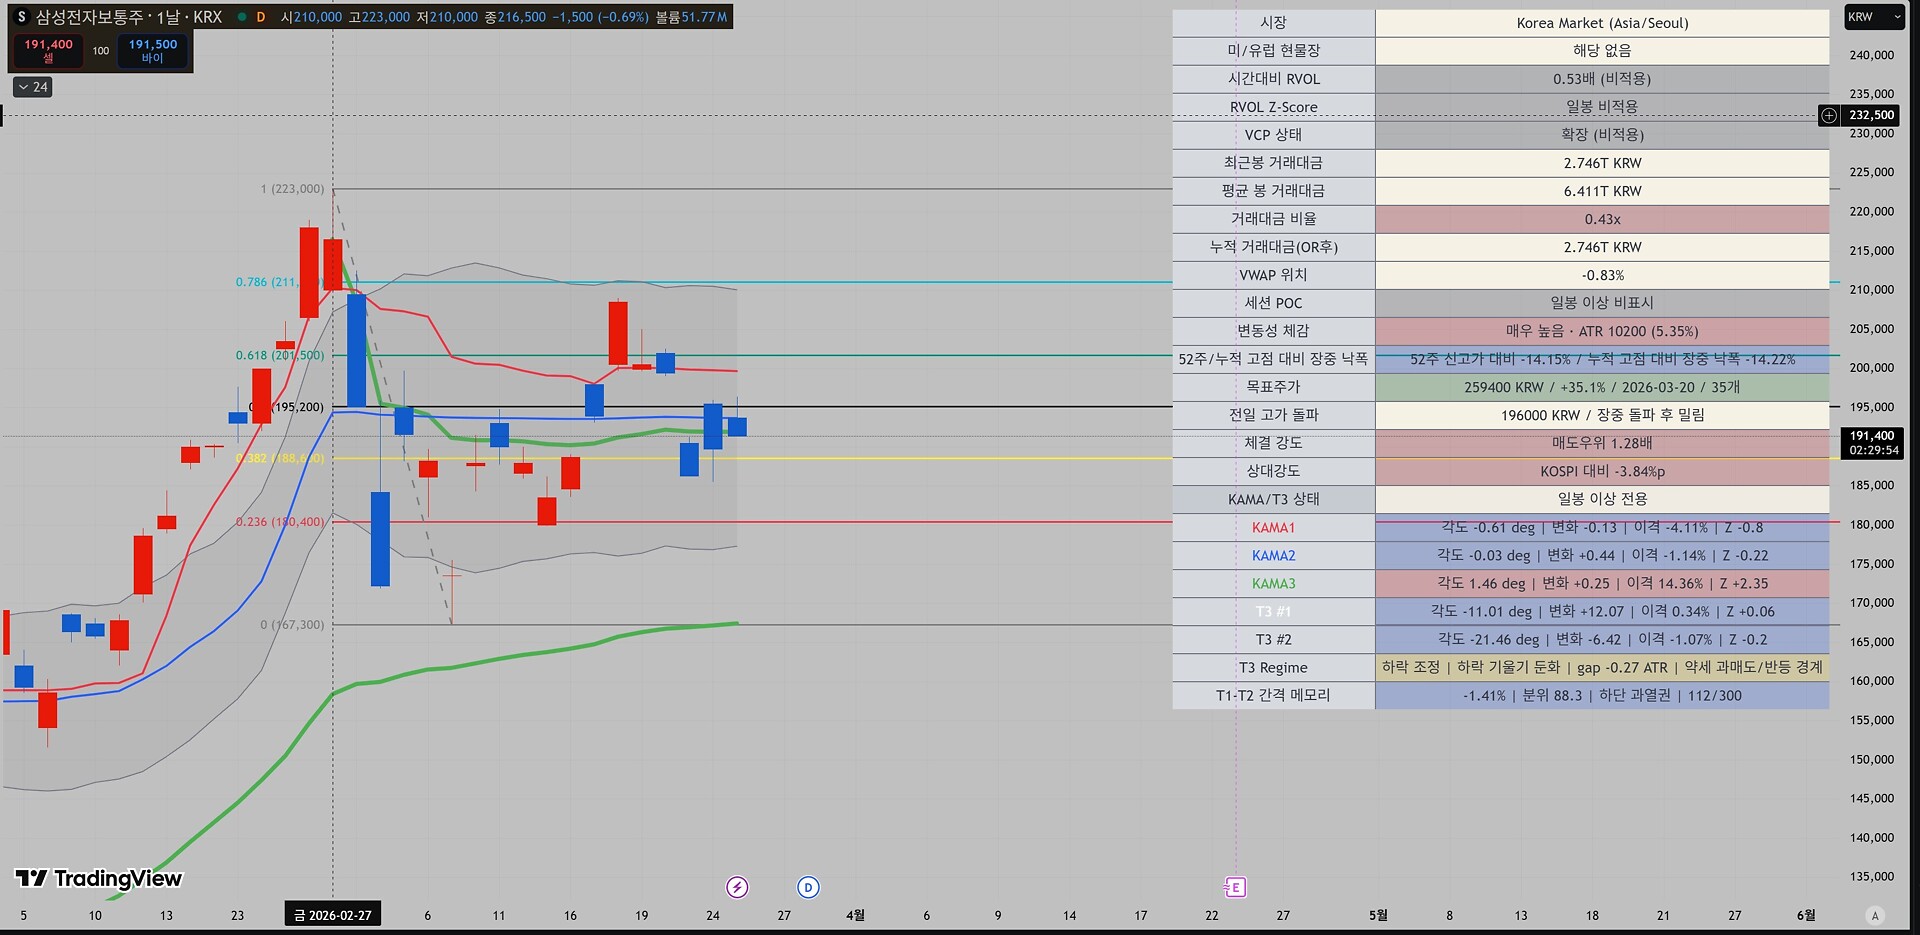Click the 2026-02-27 date label

point(333,915)
